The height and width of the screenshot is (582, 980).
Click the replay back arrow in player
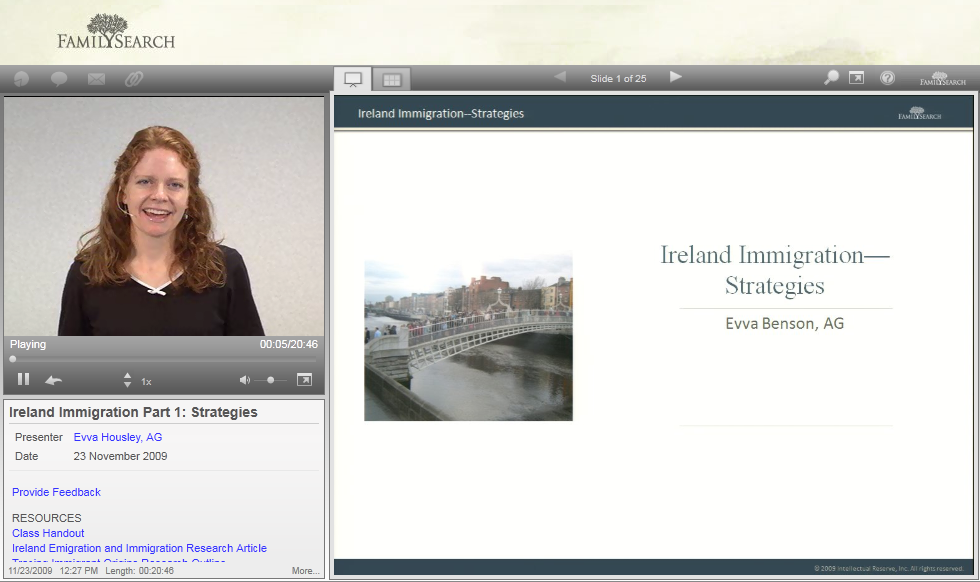pos(53,380)
